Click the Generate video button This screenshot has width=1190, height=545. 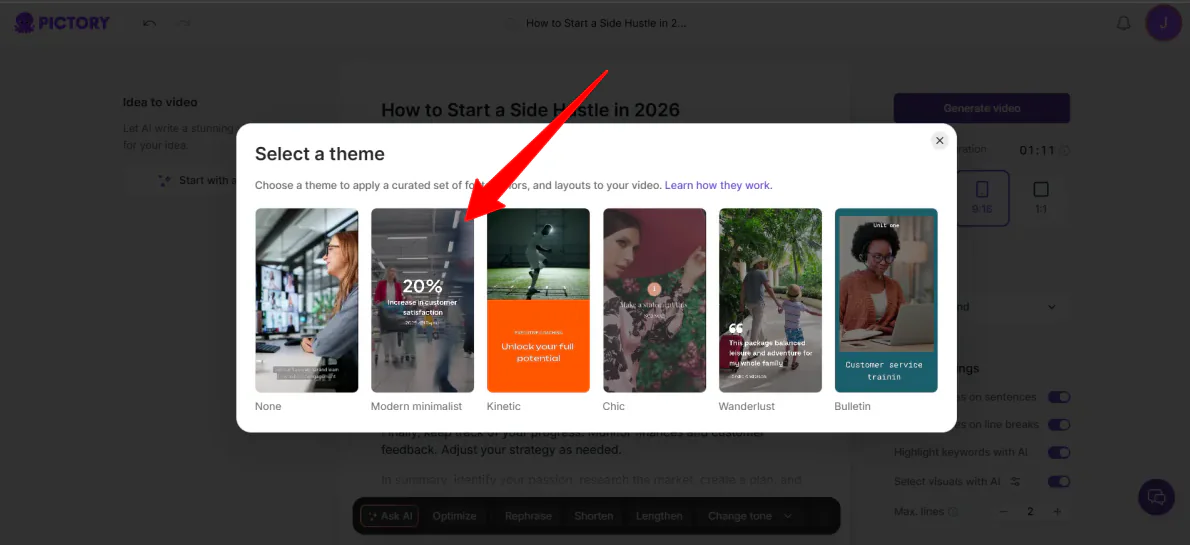click(x=981, y=108)
